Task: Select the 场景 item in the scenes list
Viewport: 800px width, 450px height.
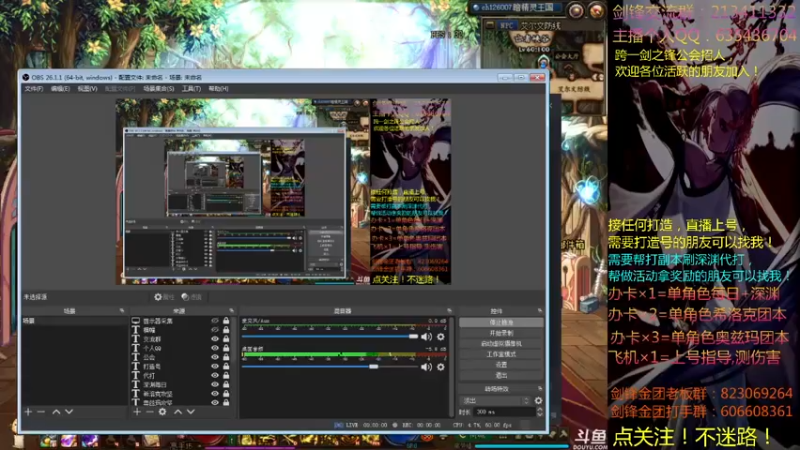Action: click(x=74, y=321)
